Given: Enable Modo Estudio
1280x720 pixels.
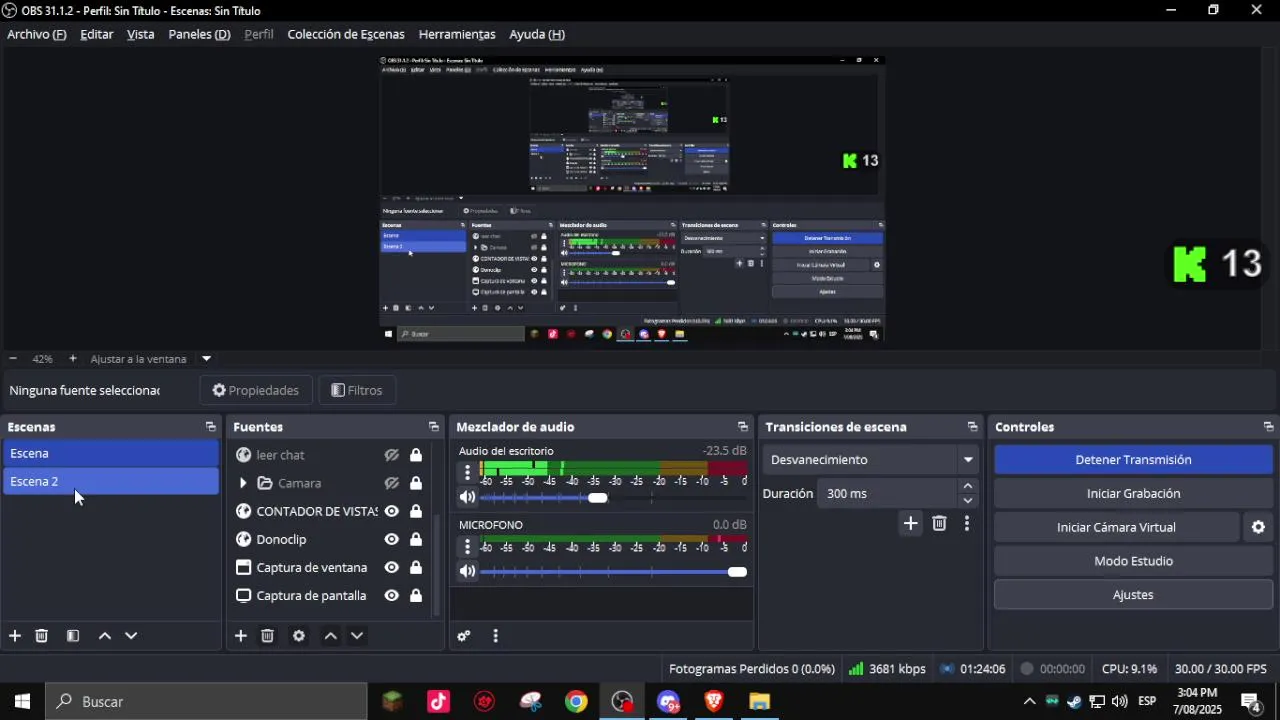Looking at the screenshot, I should pos(1133,561).
